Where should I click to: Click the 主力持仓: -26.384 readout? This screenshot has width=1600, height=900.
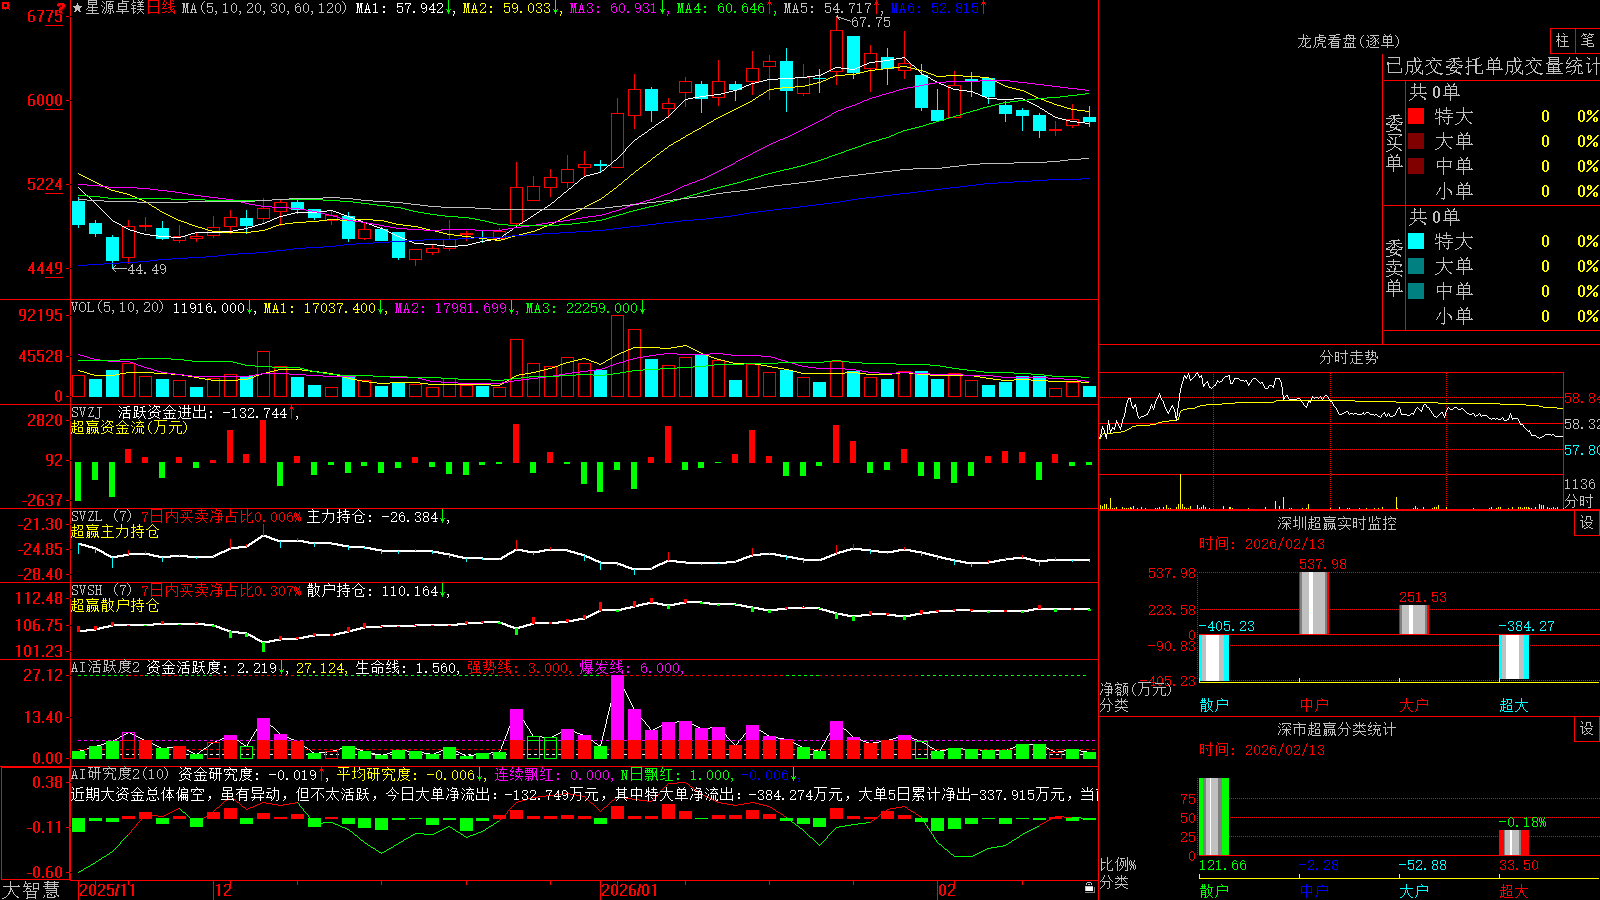tap(372, 516)
